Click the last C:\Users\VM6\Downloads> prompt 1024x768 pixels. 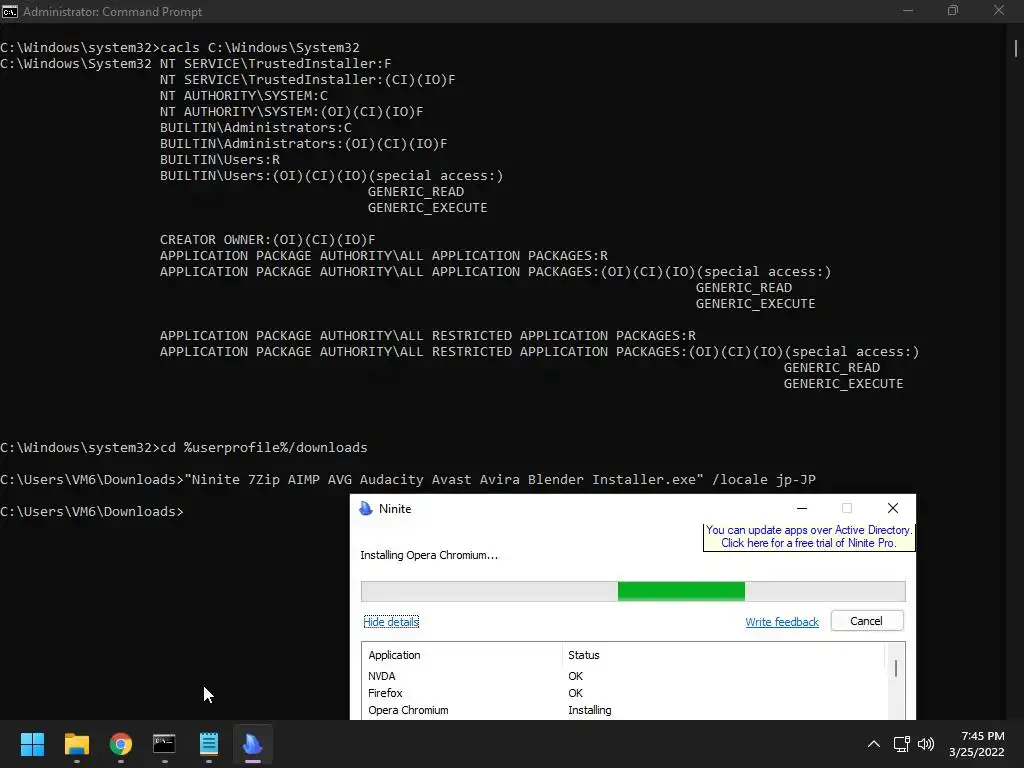pyautogui.click(x=92, y=512)
